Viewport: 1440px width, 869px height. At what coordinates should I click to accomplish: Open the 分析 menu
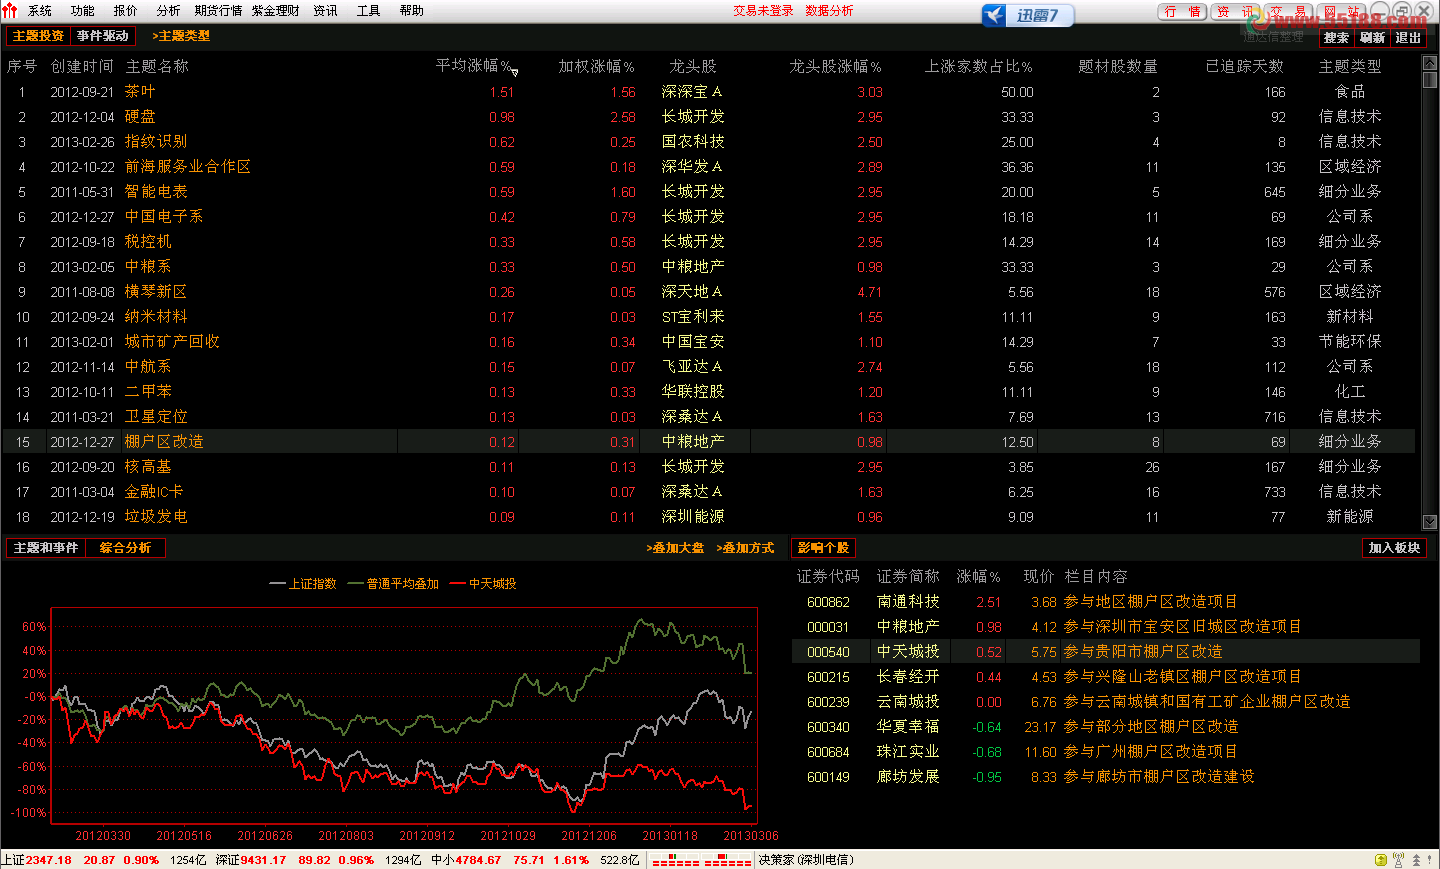168,11
